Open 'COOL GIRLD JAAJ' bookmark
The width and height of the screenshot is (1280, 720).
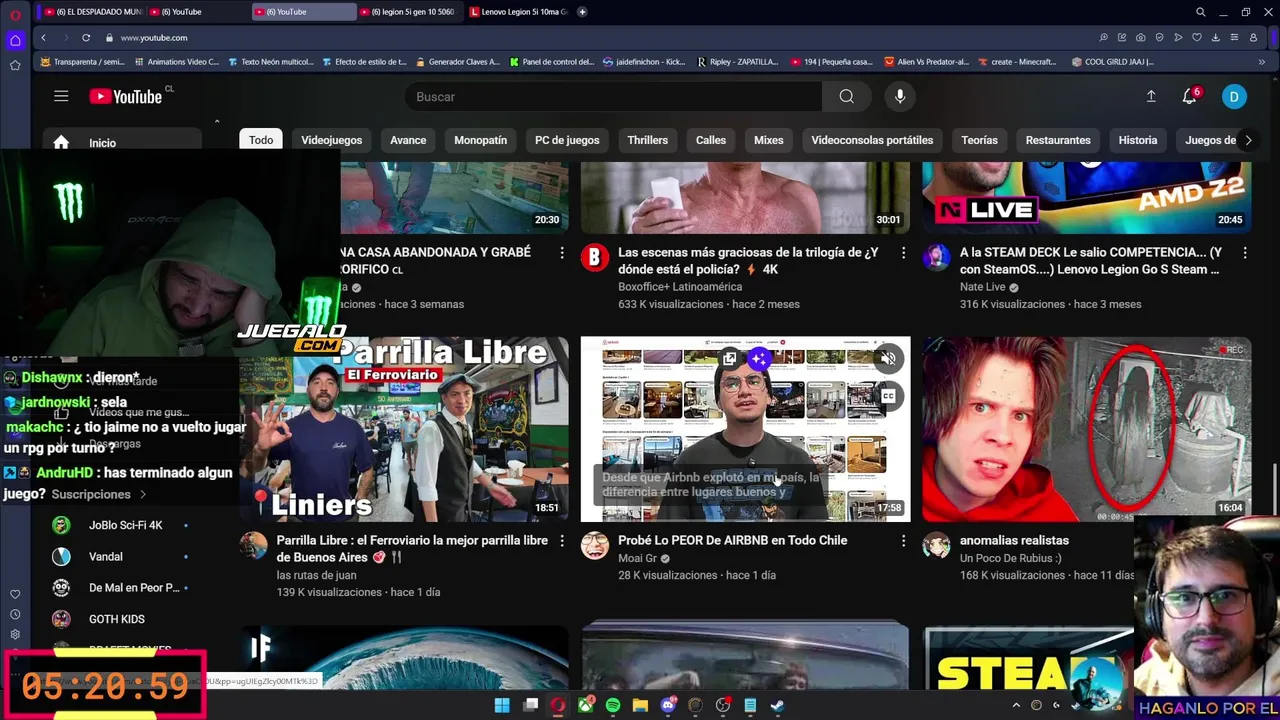coord(1112,62)
